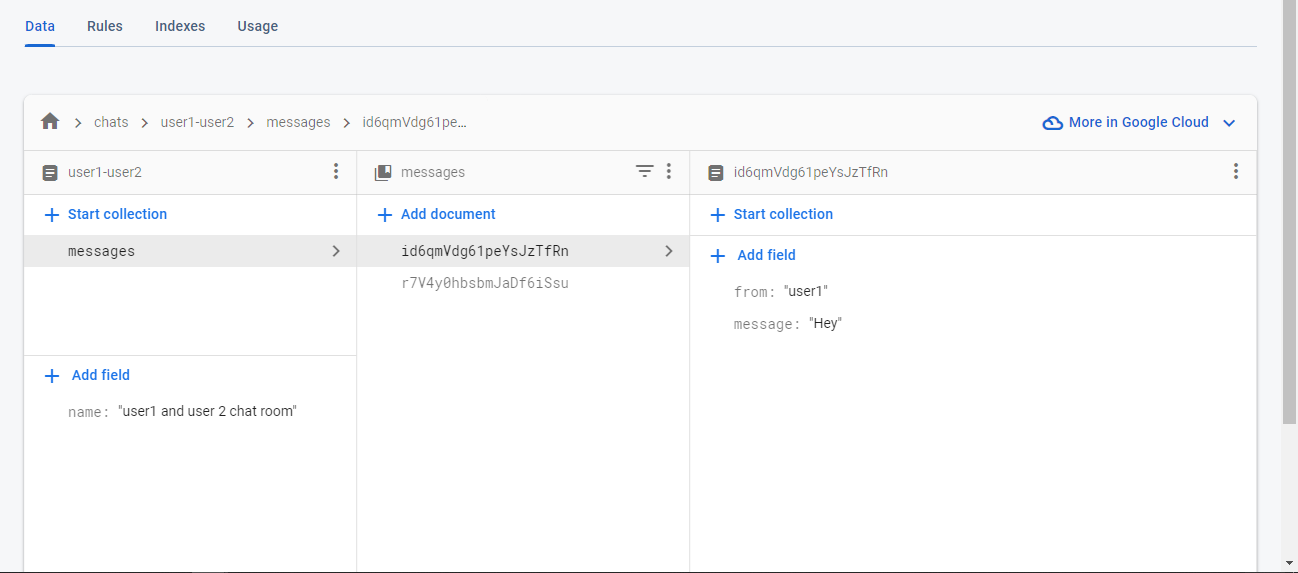Start collection under id6qmVdg61peYsJzTfRn document
1298x573 pixels.
tap(771, 214)
